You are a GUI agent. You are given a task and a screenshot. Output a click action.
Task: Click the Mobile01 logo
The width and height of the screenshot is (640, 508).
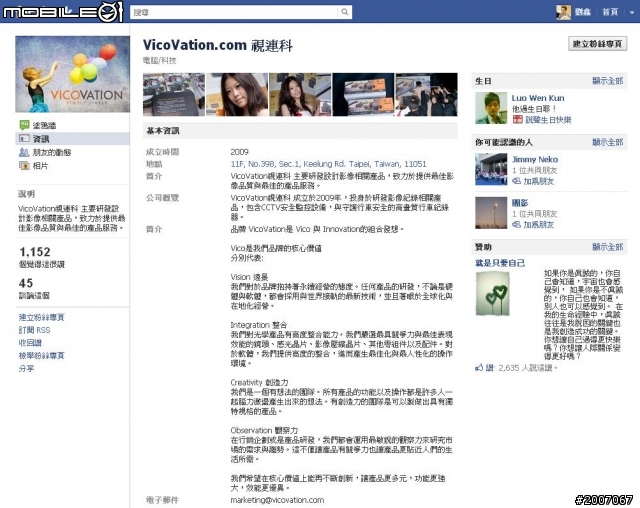pyautogui.click(x=63, y=12)
